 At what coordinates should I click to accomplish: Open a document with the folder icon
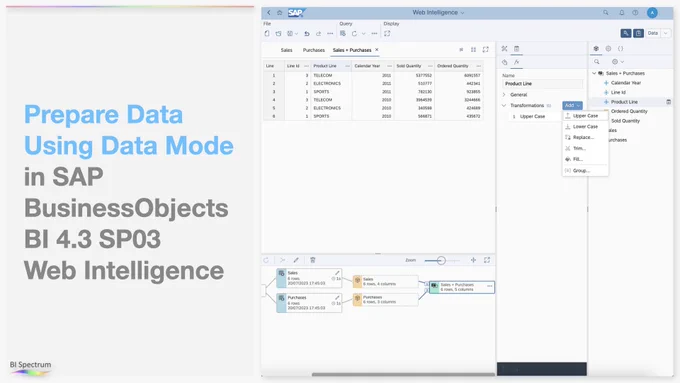(x=278, y=33)
